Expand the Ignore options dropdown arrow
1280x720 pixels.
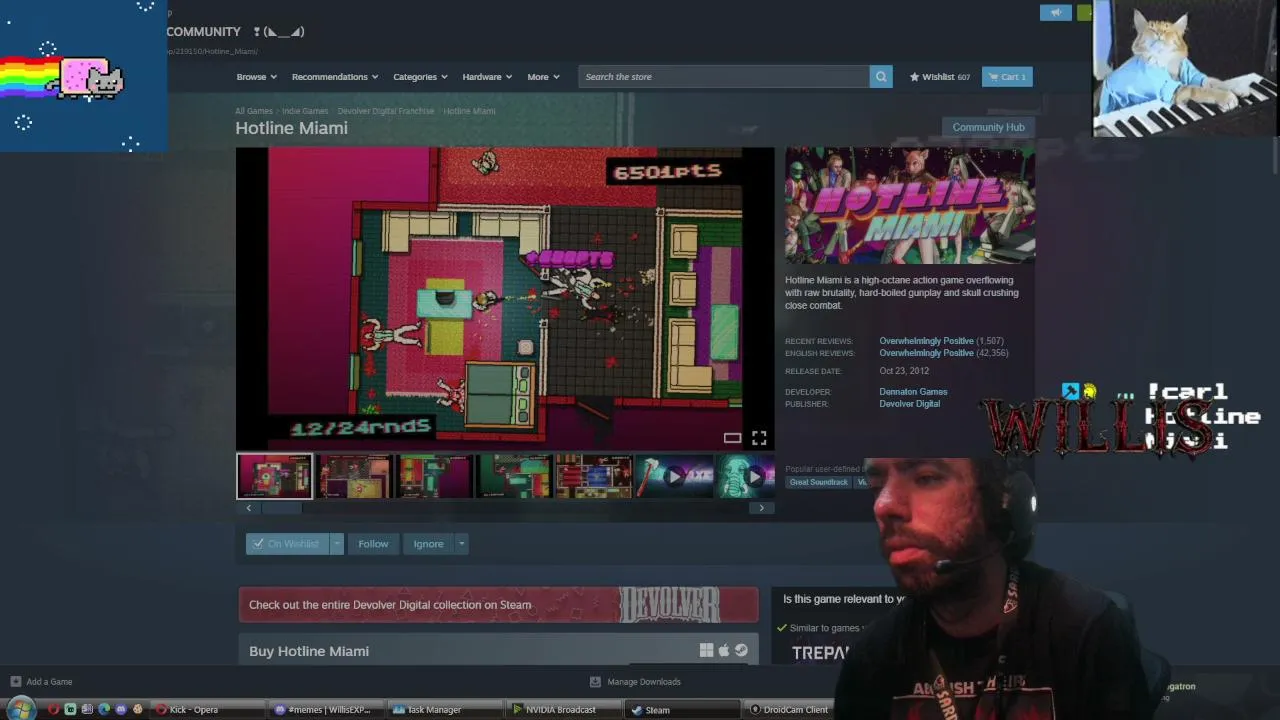pyautogui.click(x=461, y=544)
